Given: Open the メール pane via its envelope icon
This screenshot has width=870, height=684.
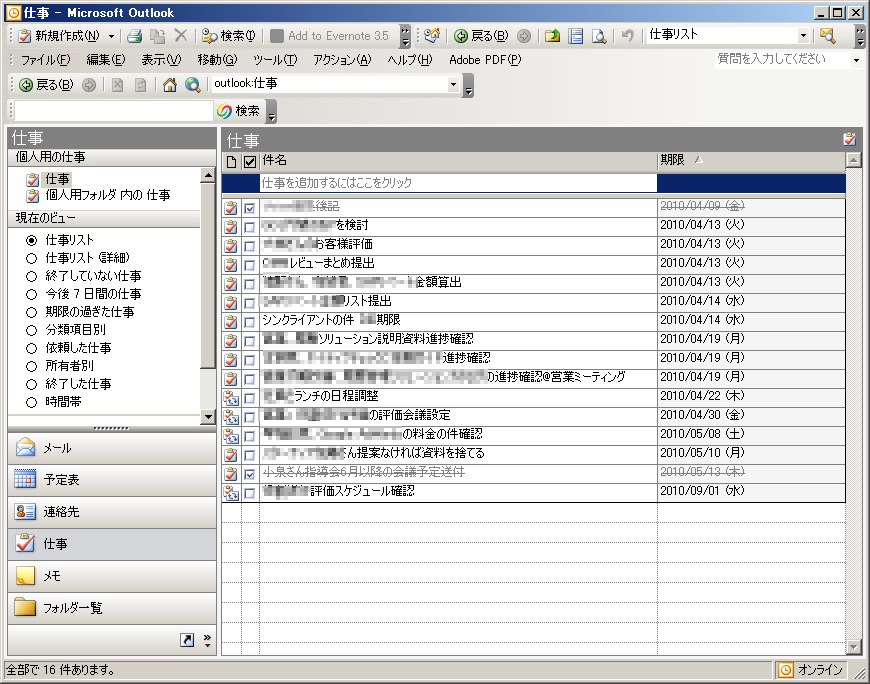Looking at the screenshot, I should tap(25, 448).
